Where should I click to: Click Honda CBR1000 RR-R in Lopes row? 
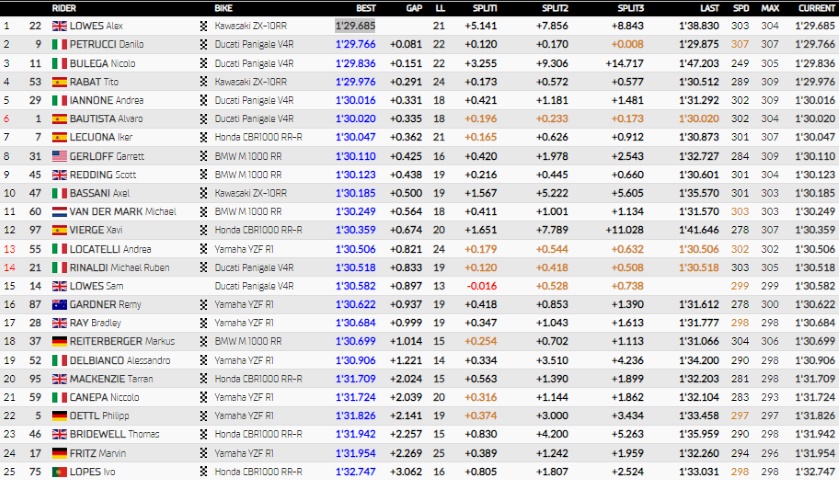pos(258,472)
